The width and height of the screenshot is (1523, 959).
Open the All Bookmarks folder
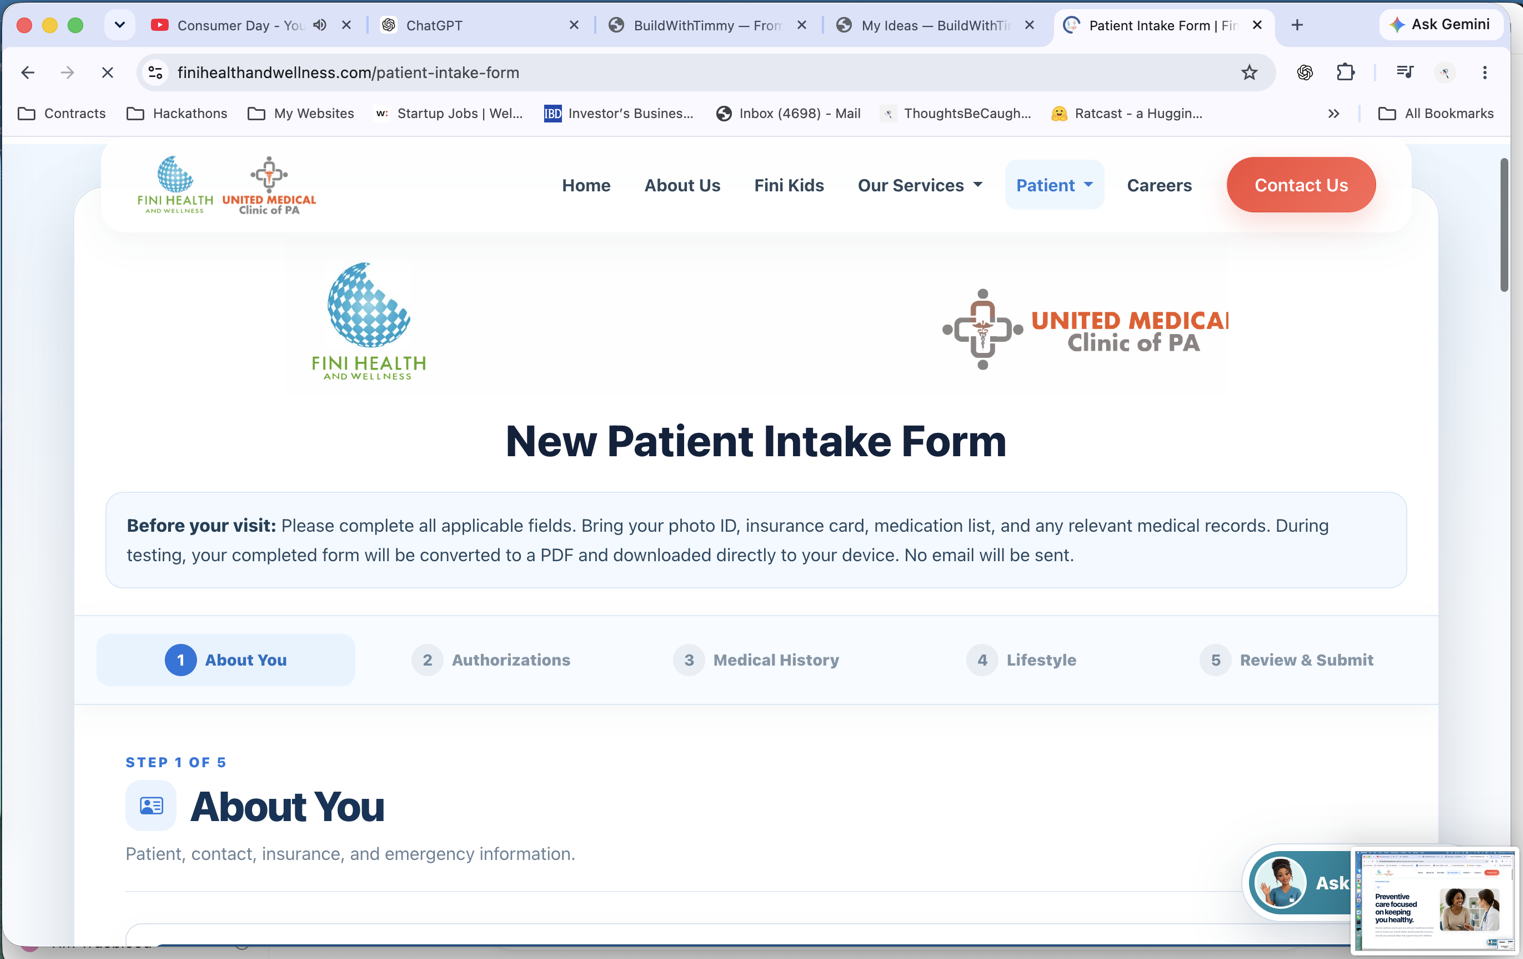[1436, 114]
